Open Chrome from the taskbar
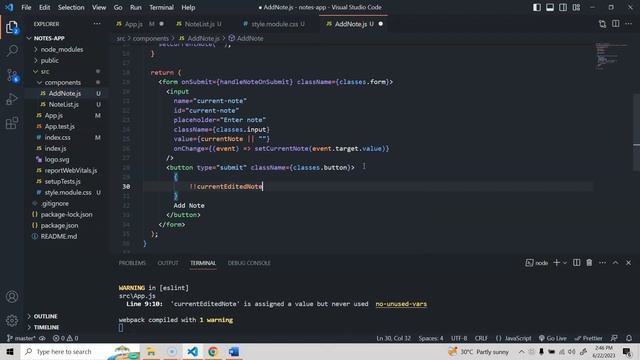This screenshot has height=360, width=640. coord(213,351)
